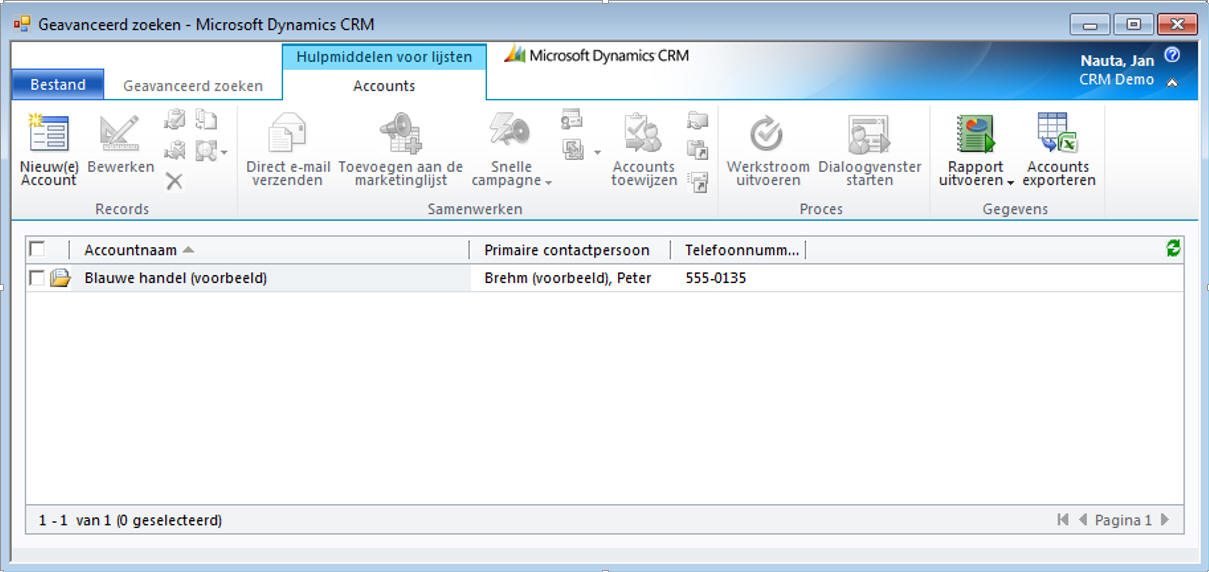
Task: Go to the next page of results
Action: click(1164, 520)
